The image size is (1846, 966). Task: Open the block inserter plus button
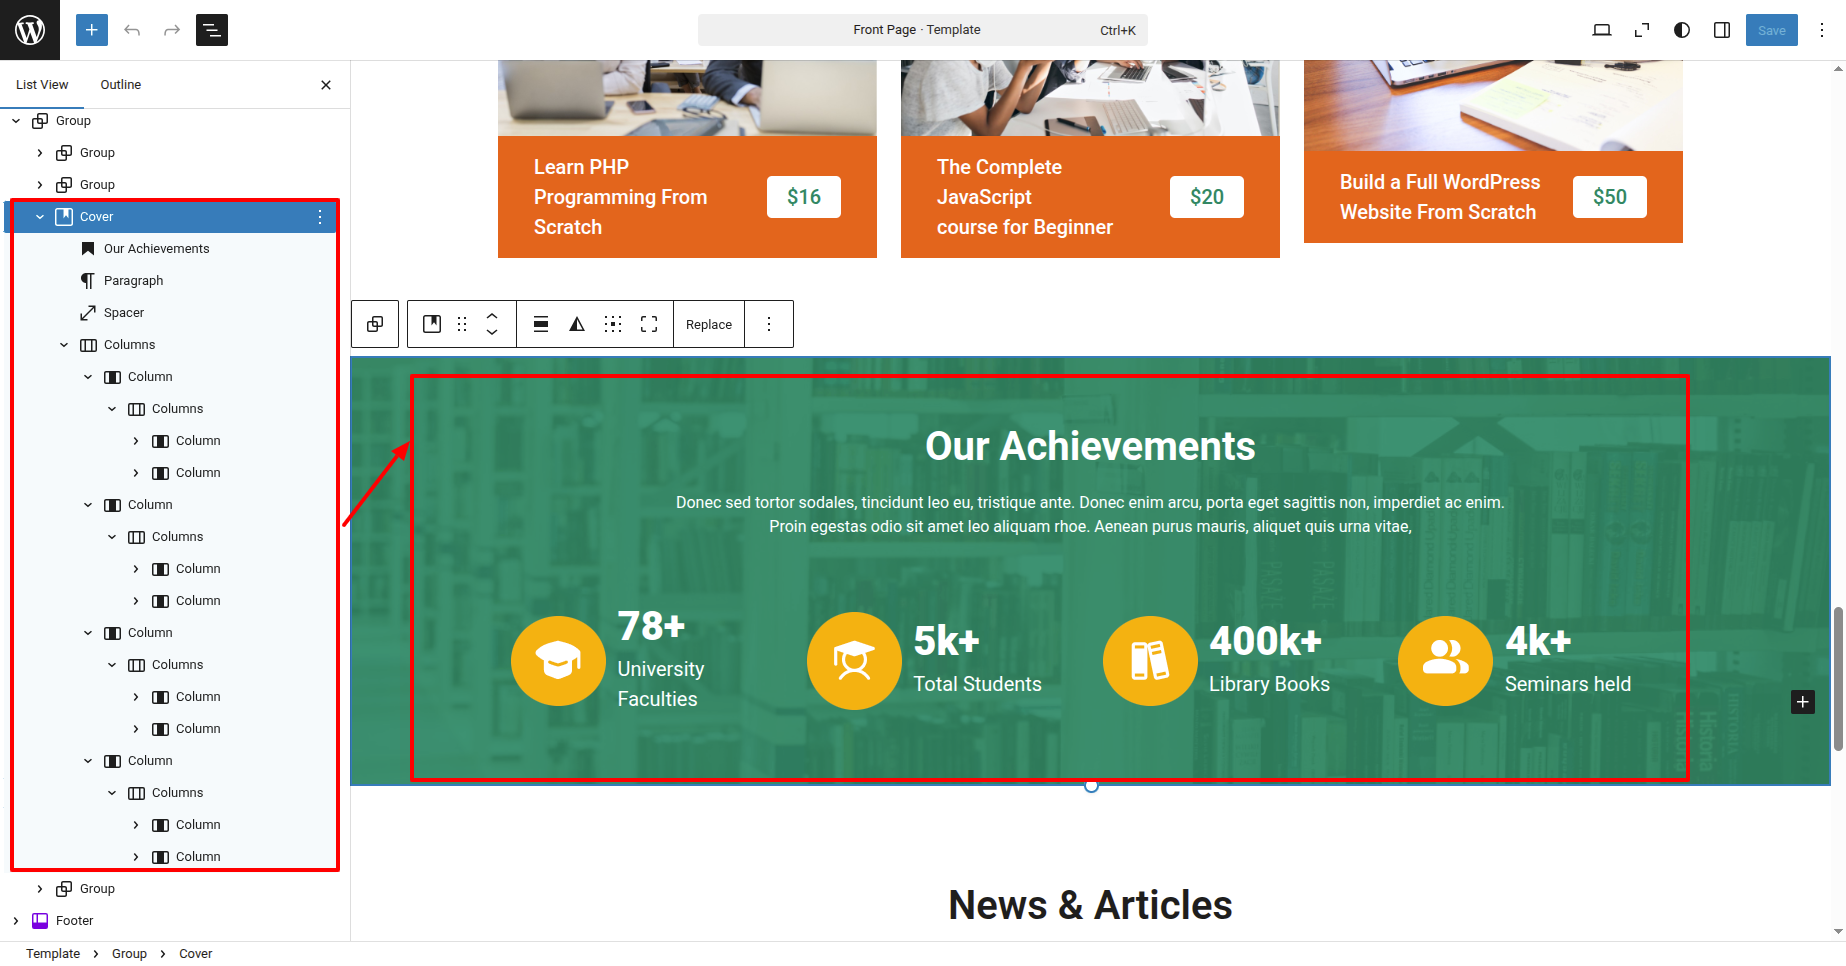pos(91,30)
